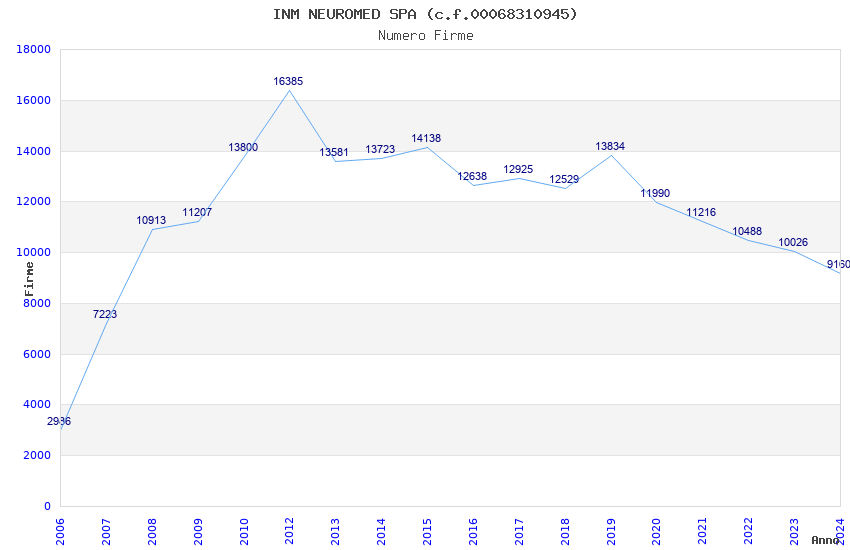Click the y-axis tick 8000

(x=37, y=303)
